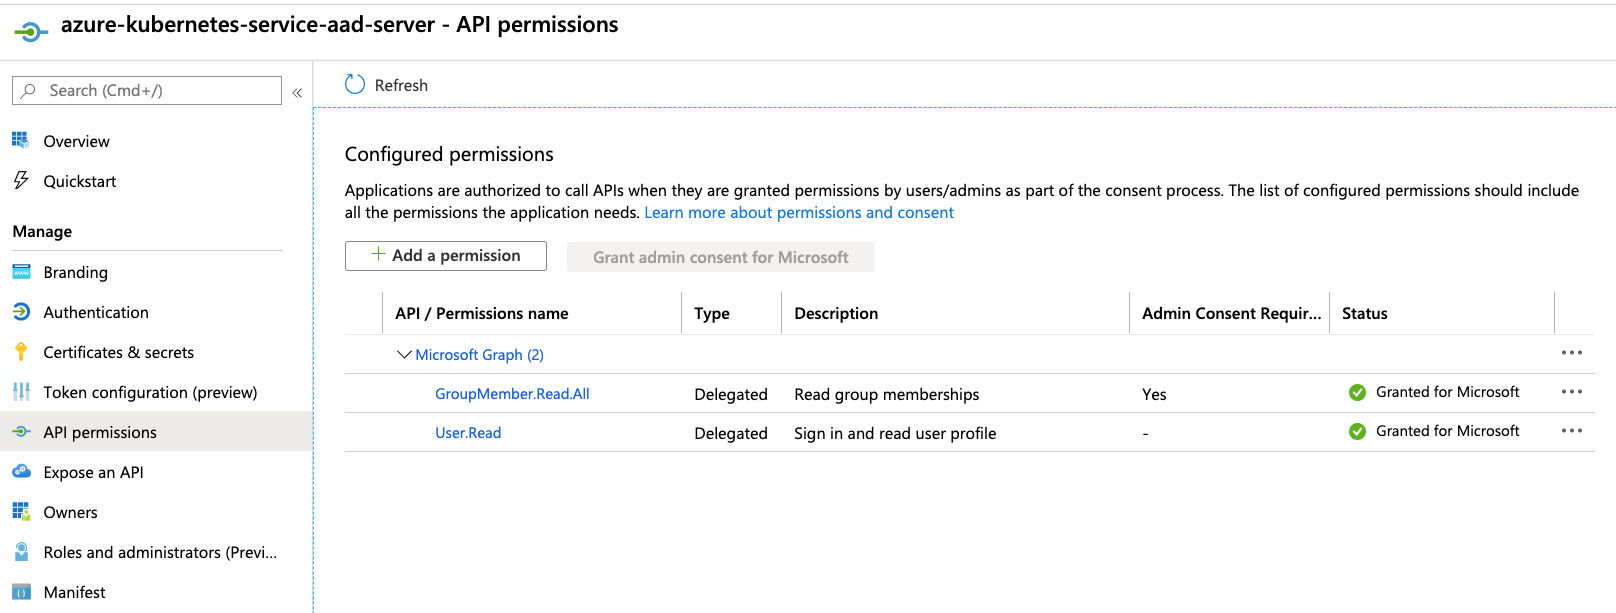The height and width of the screenshot is (613, 1616).
Task: Click the API / Permissions name column header
Action: (x=482, y=313)
